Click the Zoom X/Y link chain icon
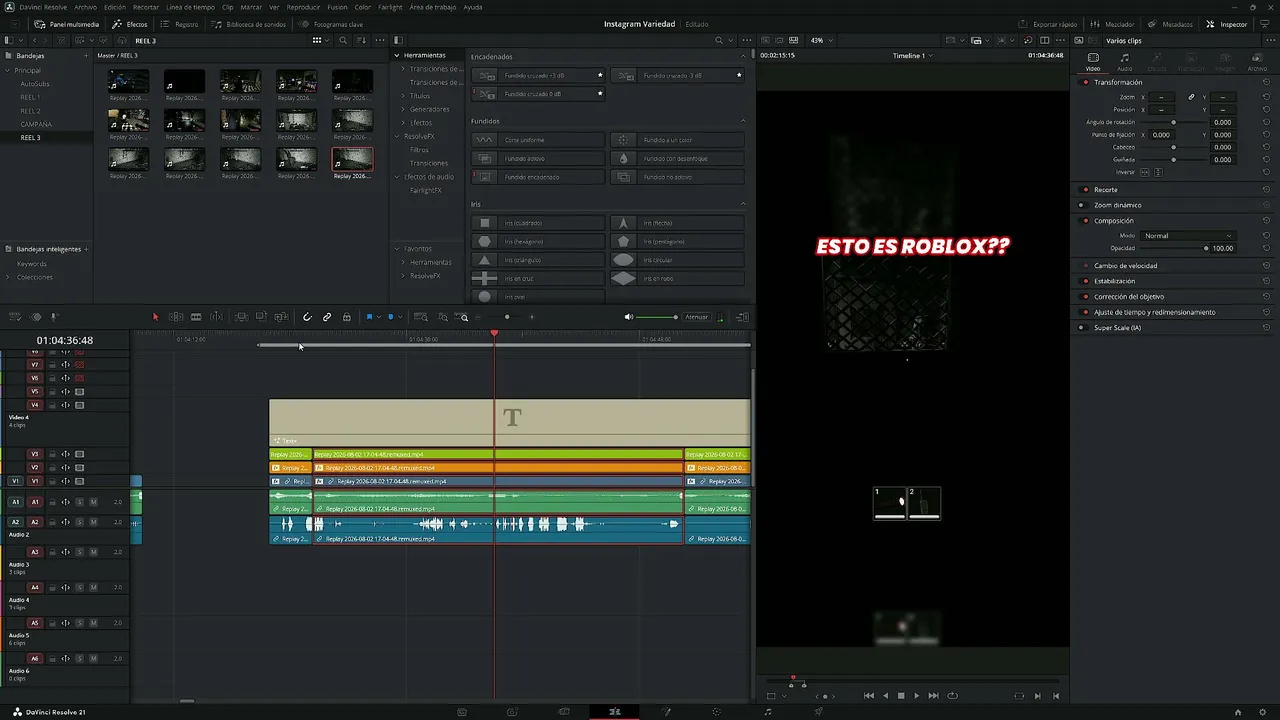The image size is (1280, 720). 1191,97
